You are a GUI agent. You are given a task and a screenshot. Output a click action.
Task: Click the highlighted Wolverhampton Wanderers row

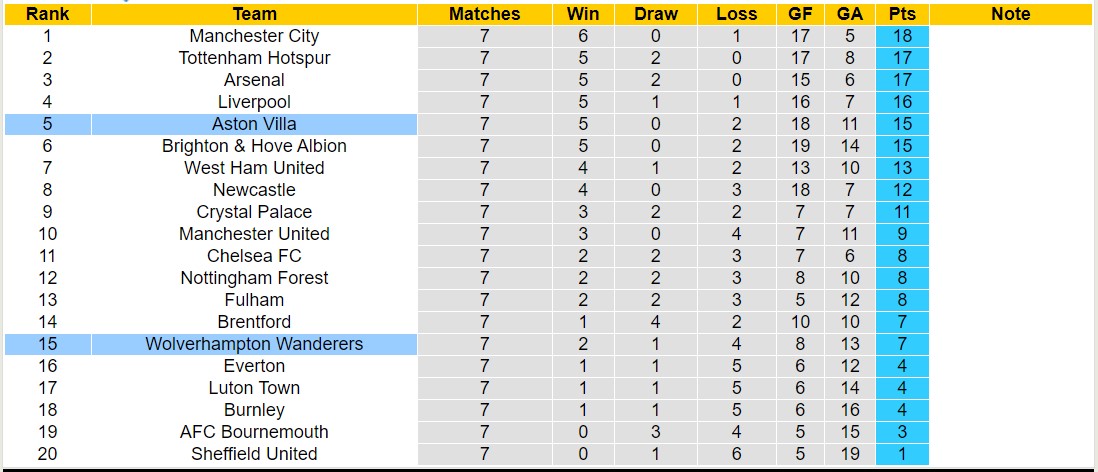tap(254, 344)
